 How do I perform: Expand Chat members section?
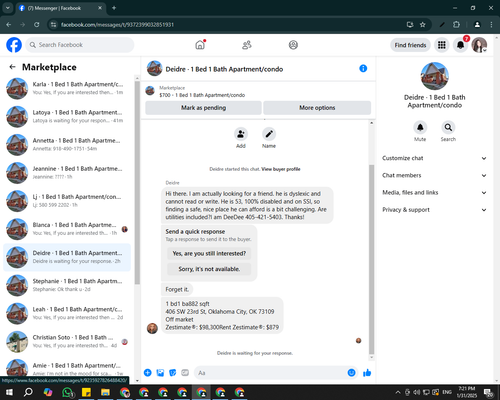434,175
